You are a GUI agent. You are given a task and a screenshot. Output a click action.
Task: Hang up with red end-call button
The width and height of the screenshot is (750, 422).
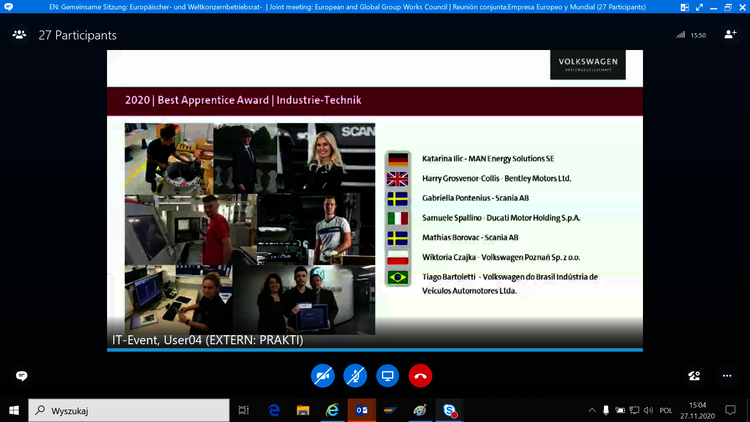(x=420, y=376)
